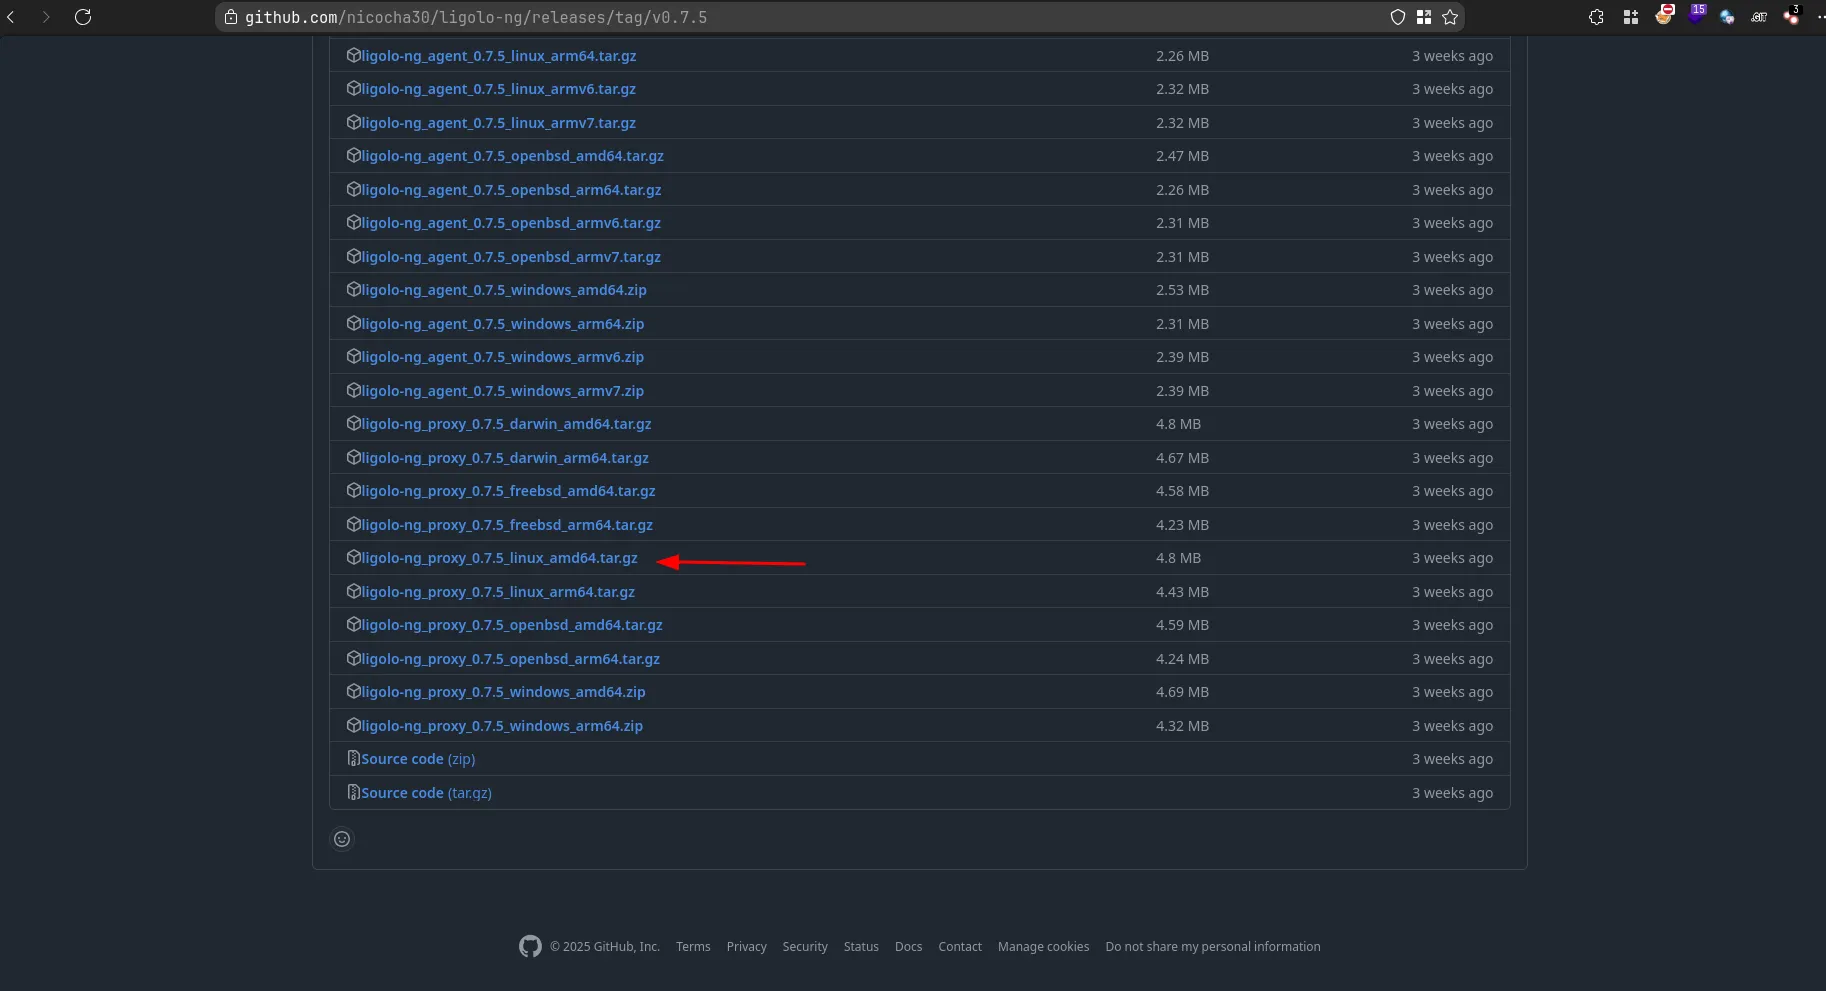Download ligolo-ng_proxy_0.7.5_linux_amd64.tar.gz
Viewport: 1826px width, 991px height.
click(x=499, y=558)
